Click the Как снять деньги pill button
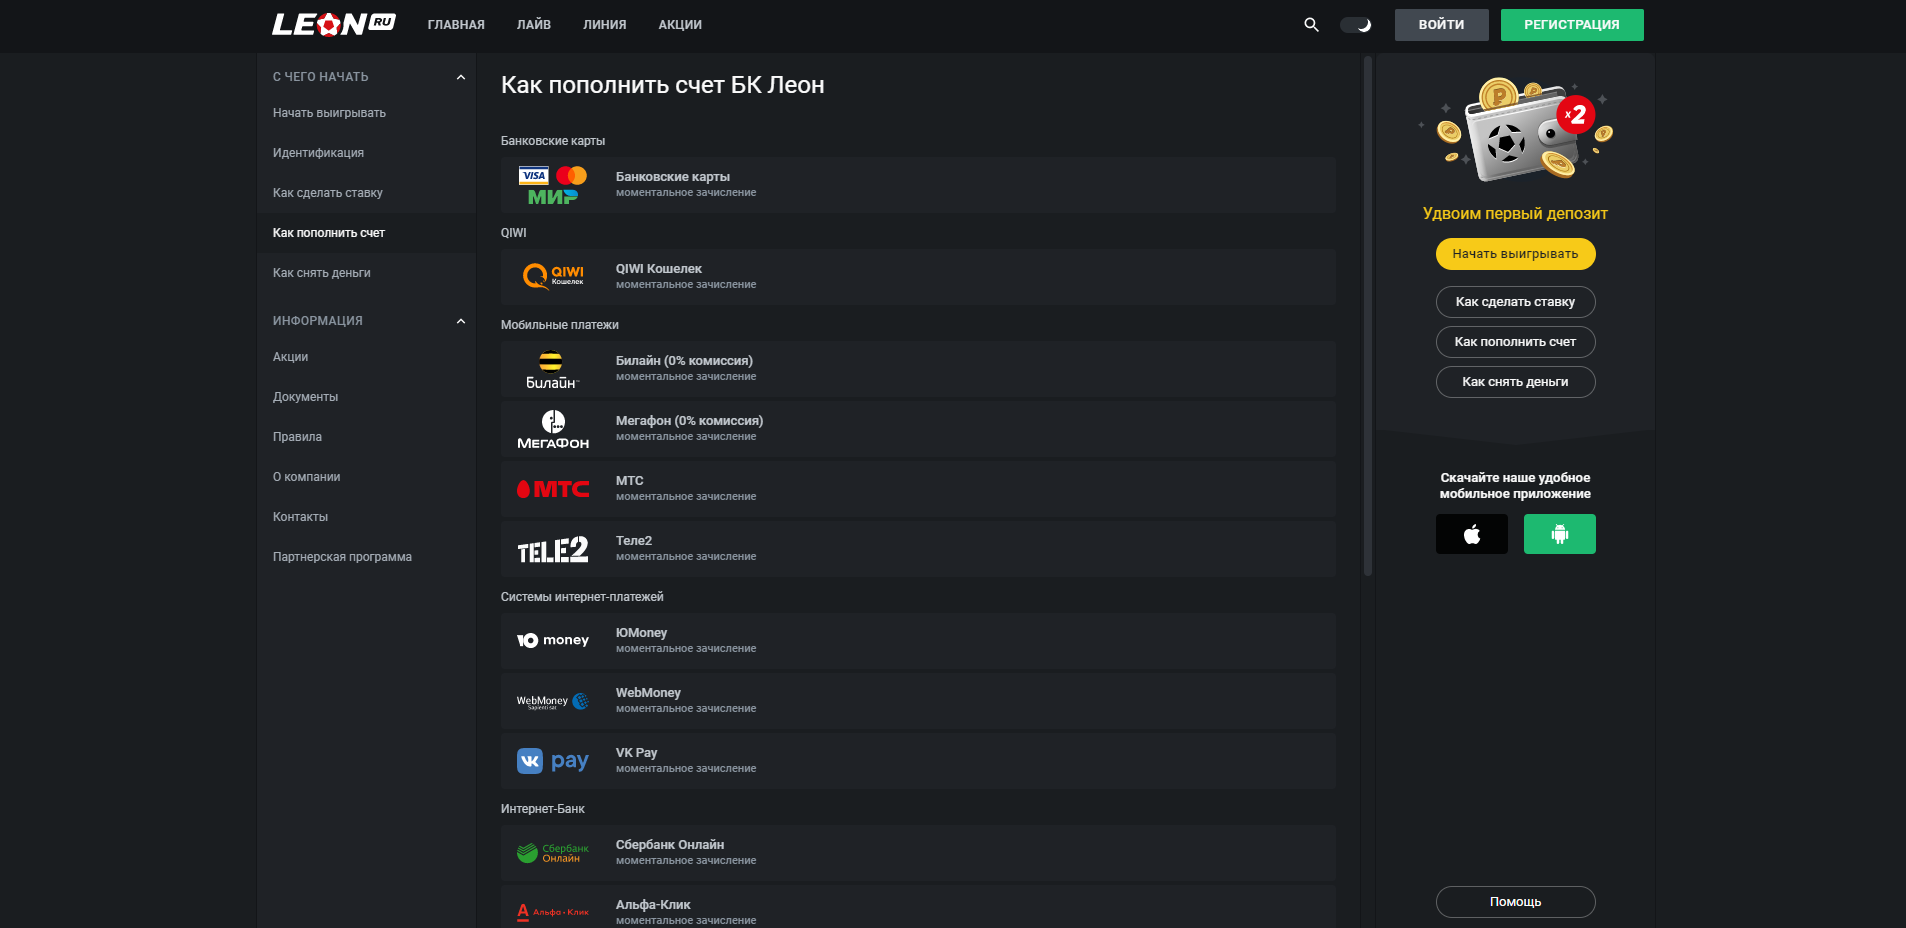 [1515, 382]
